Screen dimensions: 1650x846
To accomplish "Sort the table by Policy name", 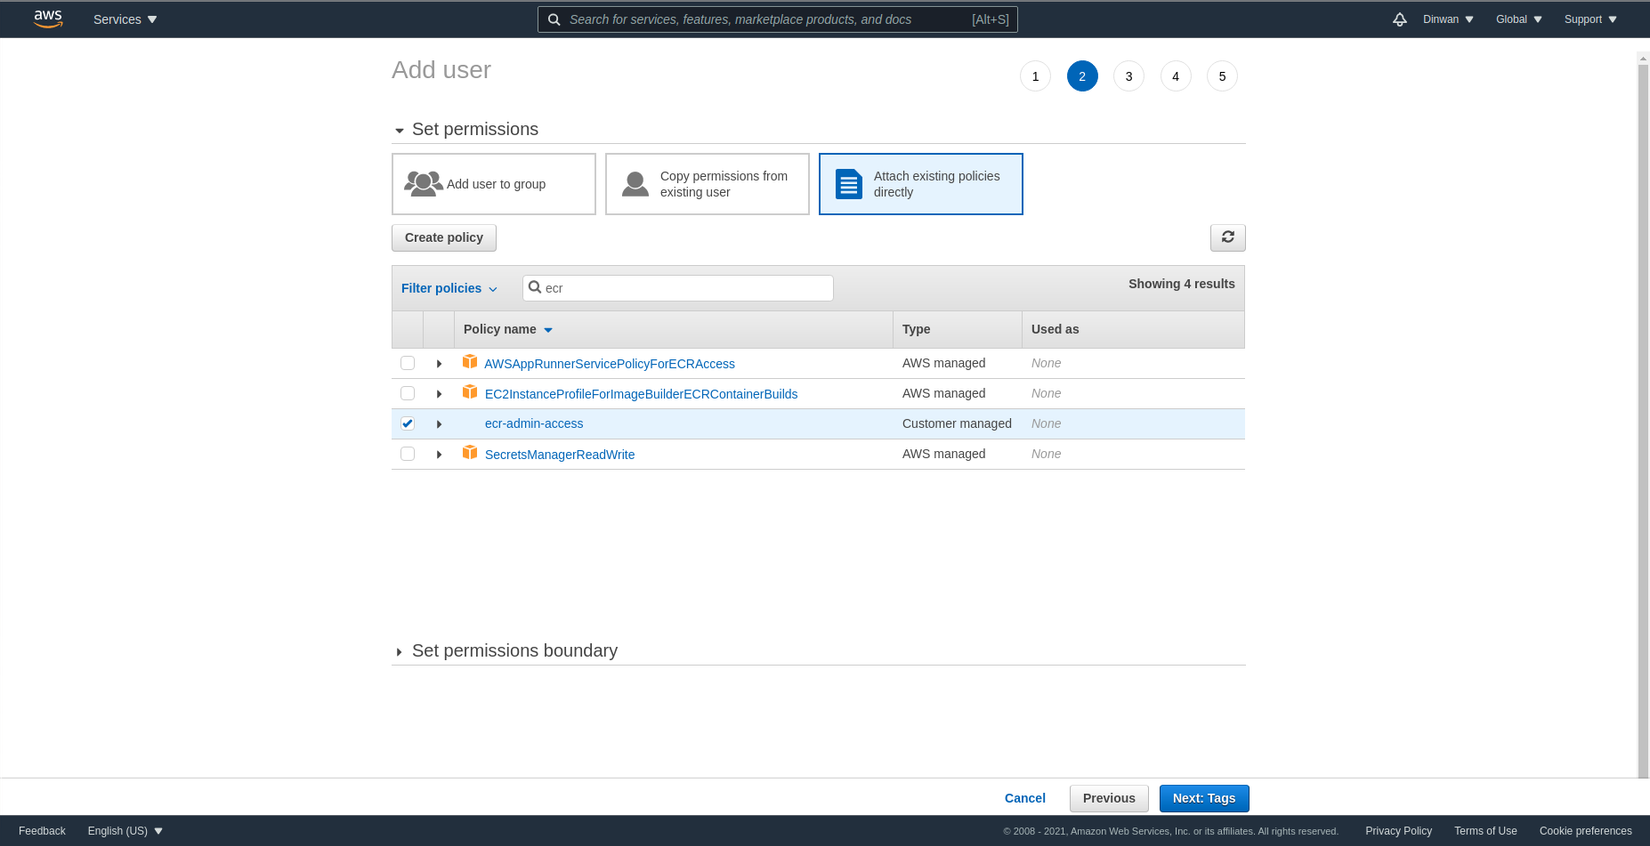I will click(508, 329).
